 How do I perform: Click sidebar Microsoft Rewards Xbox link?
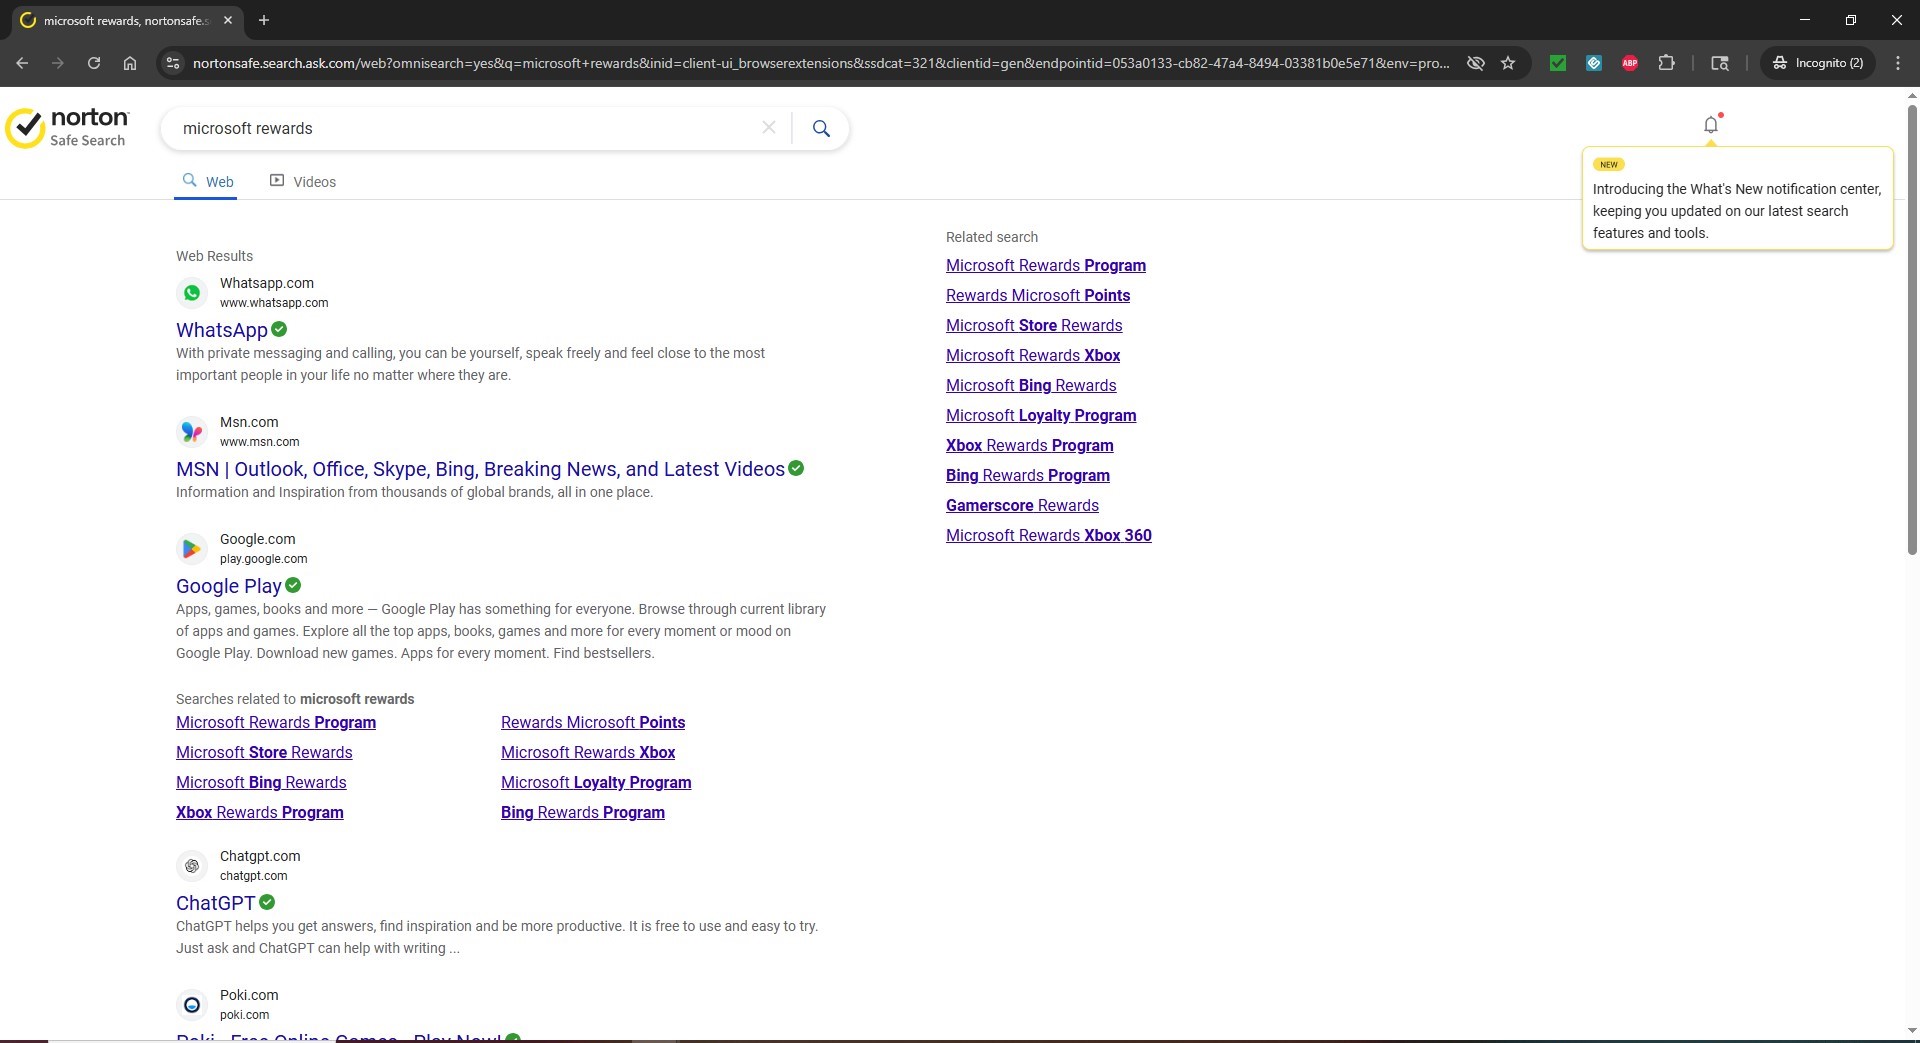[1033, 355]
